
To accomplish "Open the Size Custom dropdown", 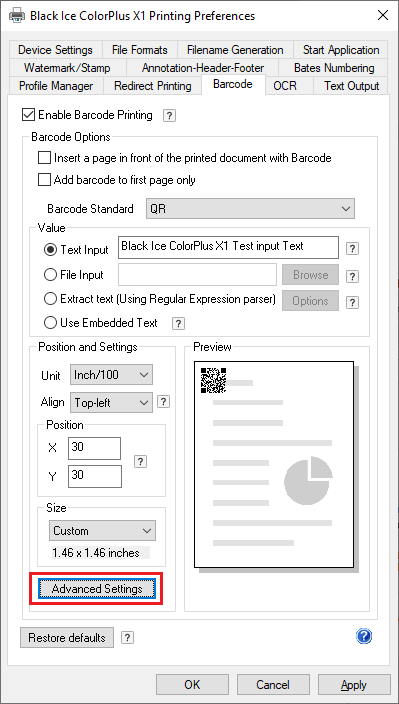I will 102,531.
